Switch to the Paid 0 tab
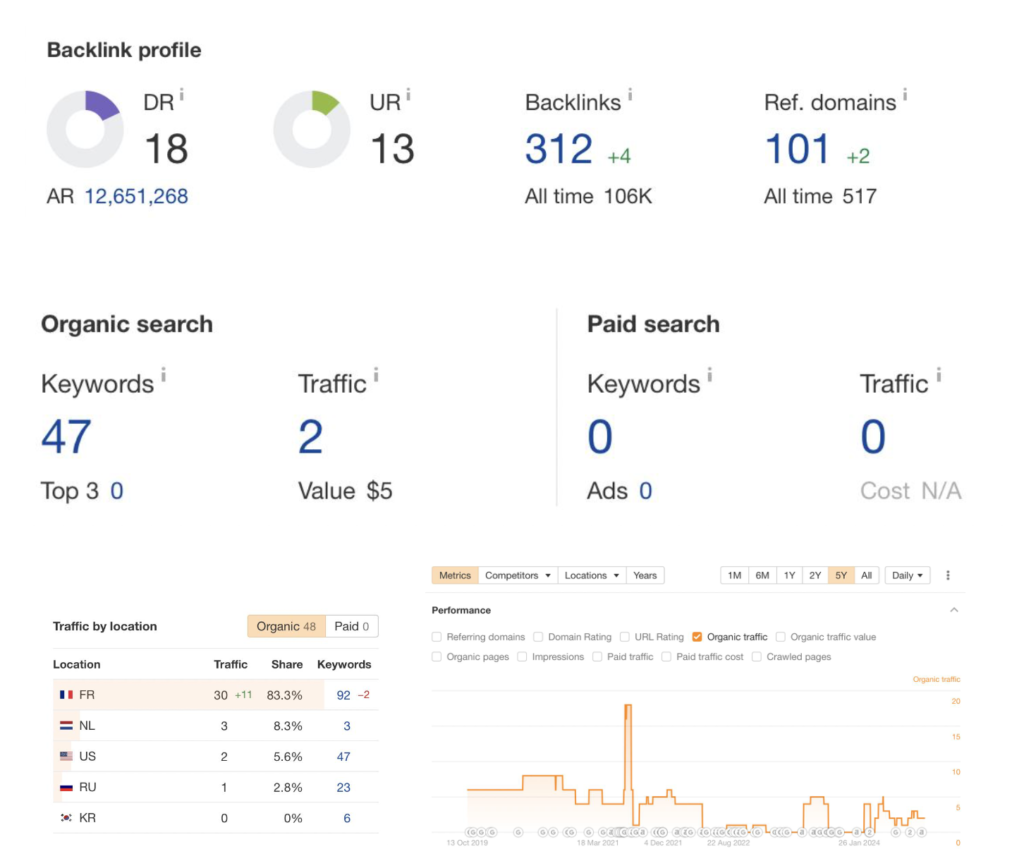The width and height of the screenshot is (1024, 849). (352, 626)
